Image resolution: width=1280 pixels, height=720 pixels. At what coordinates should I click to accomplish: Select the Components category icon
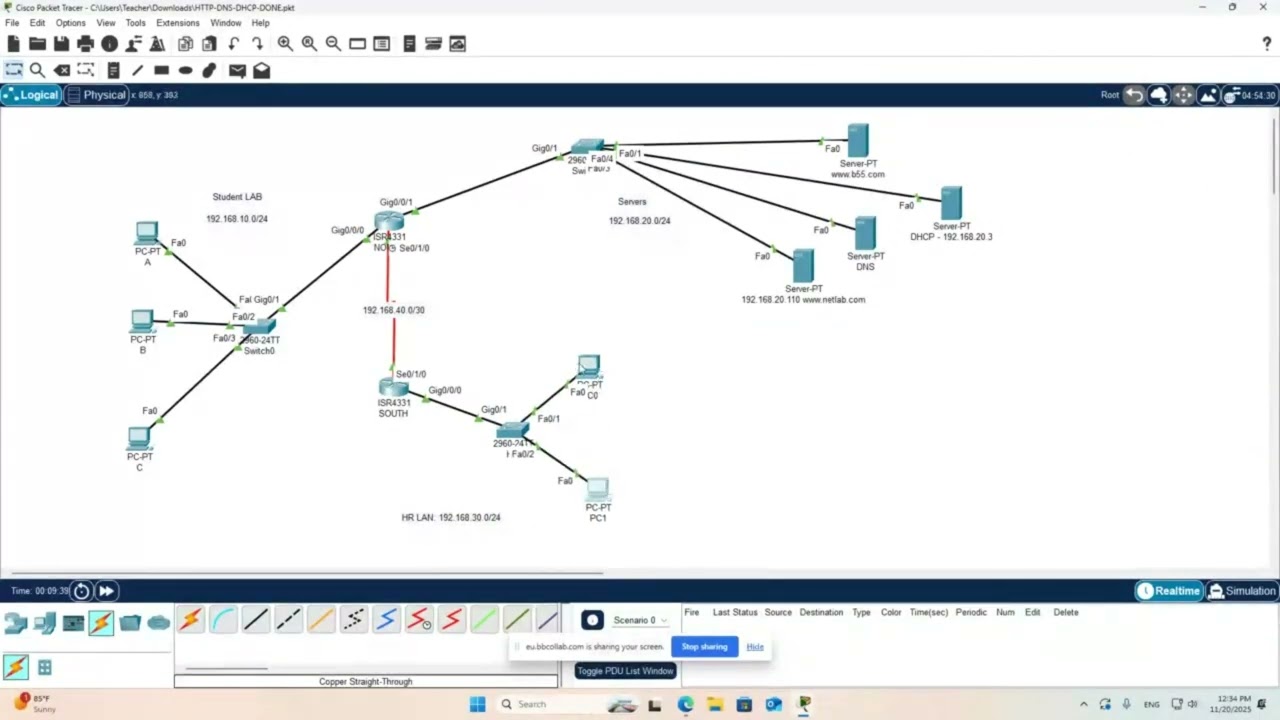click(x=73, y=623)
